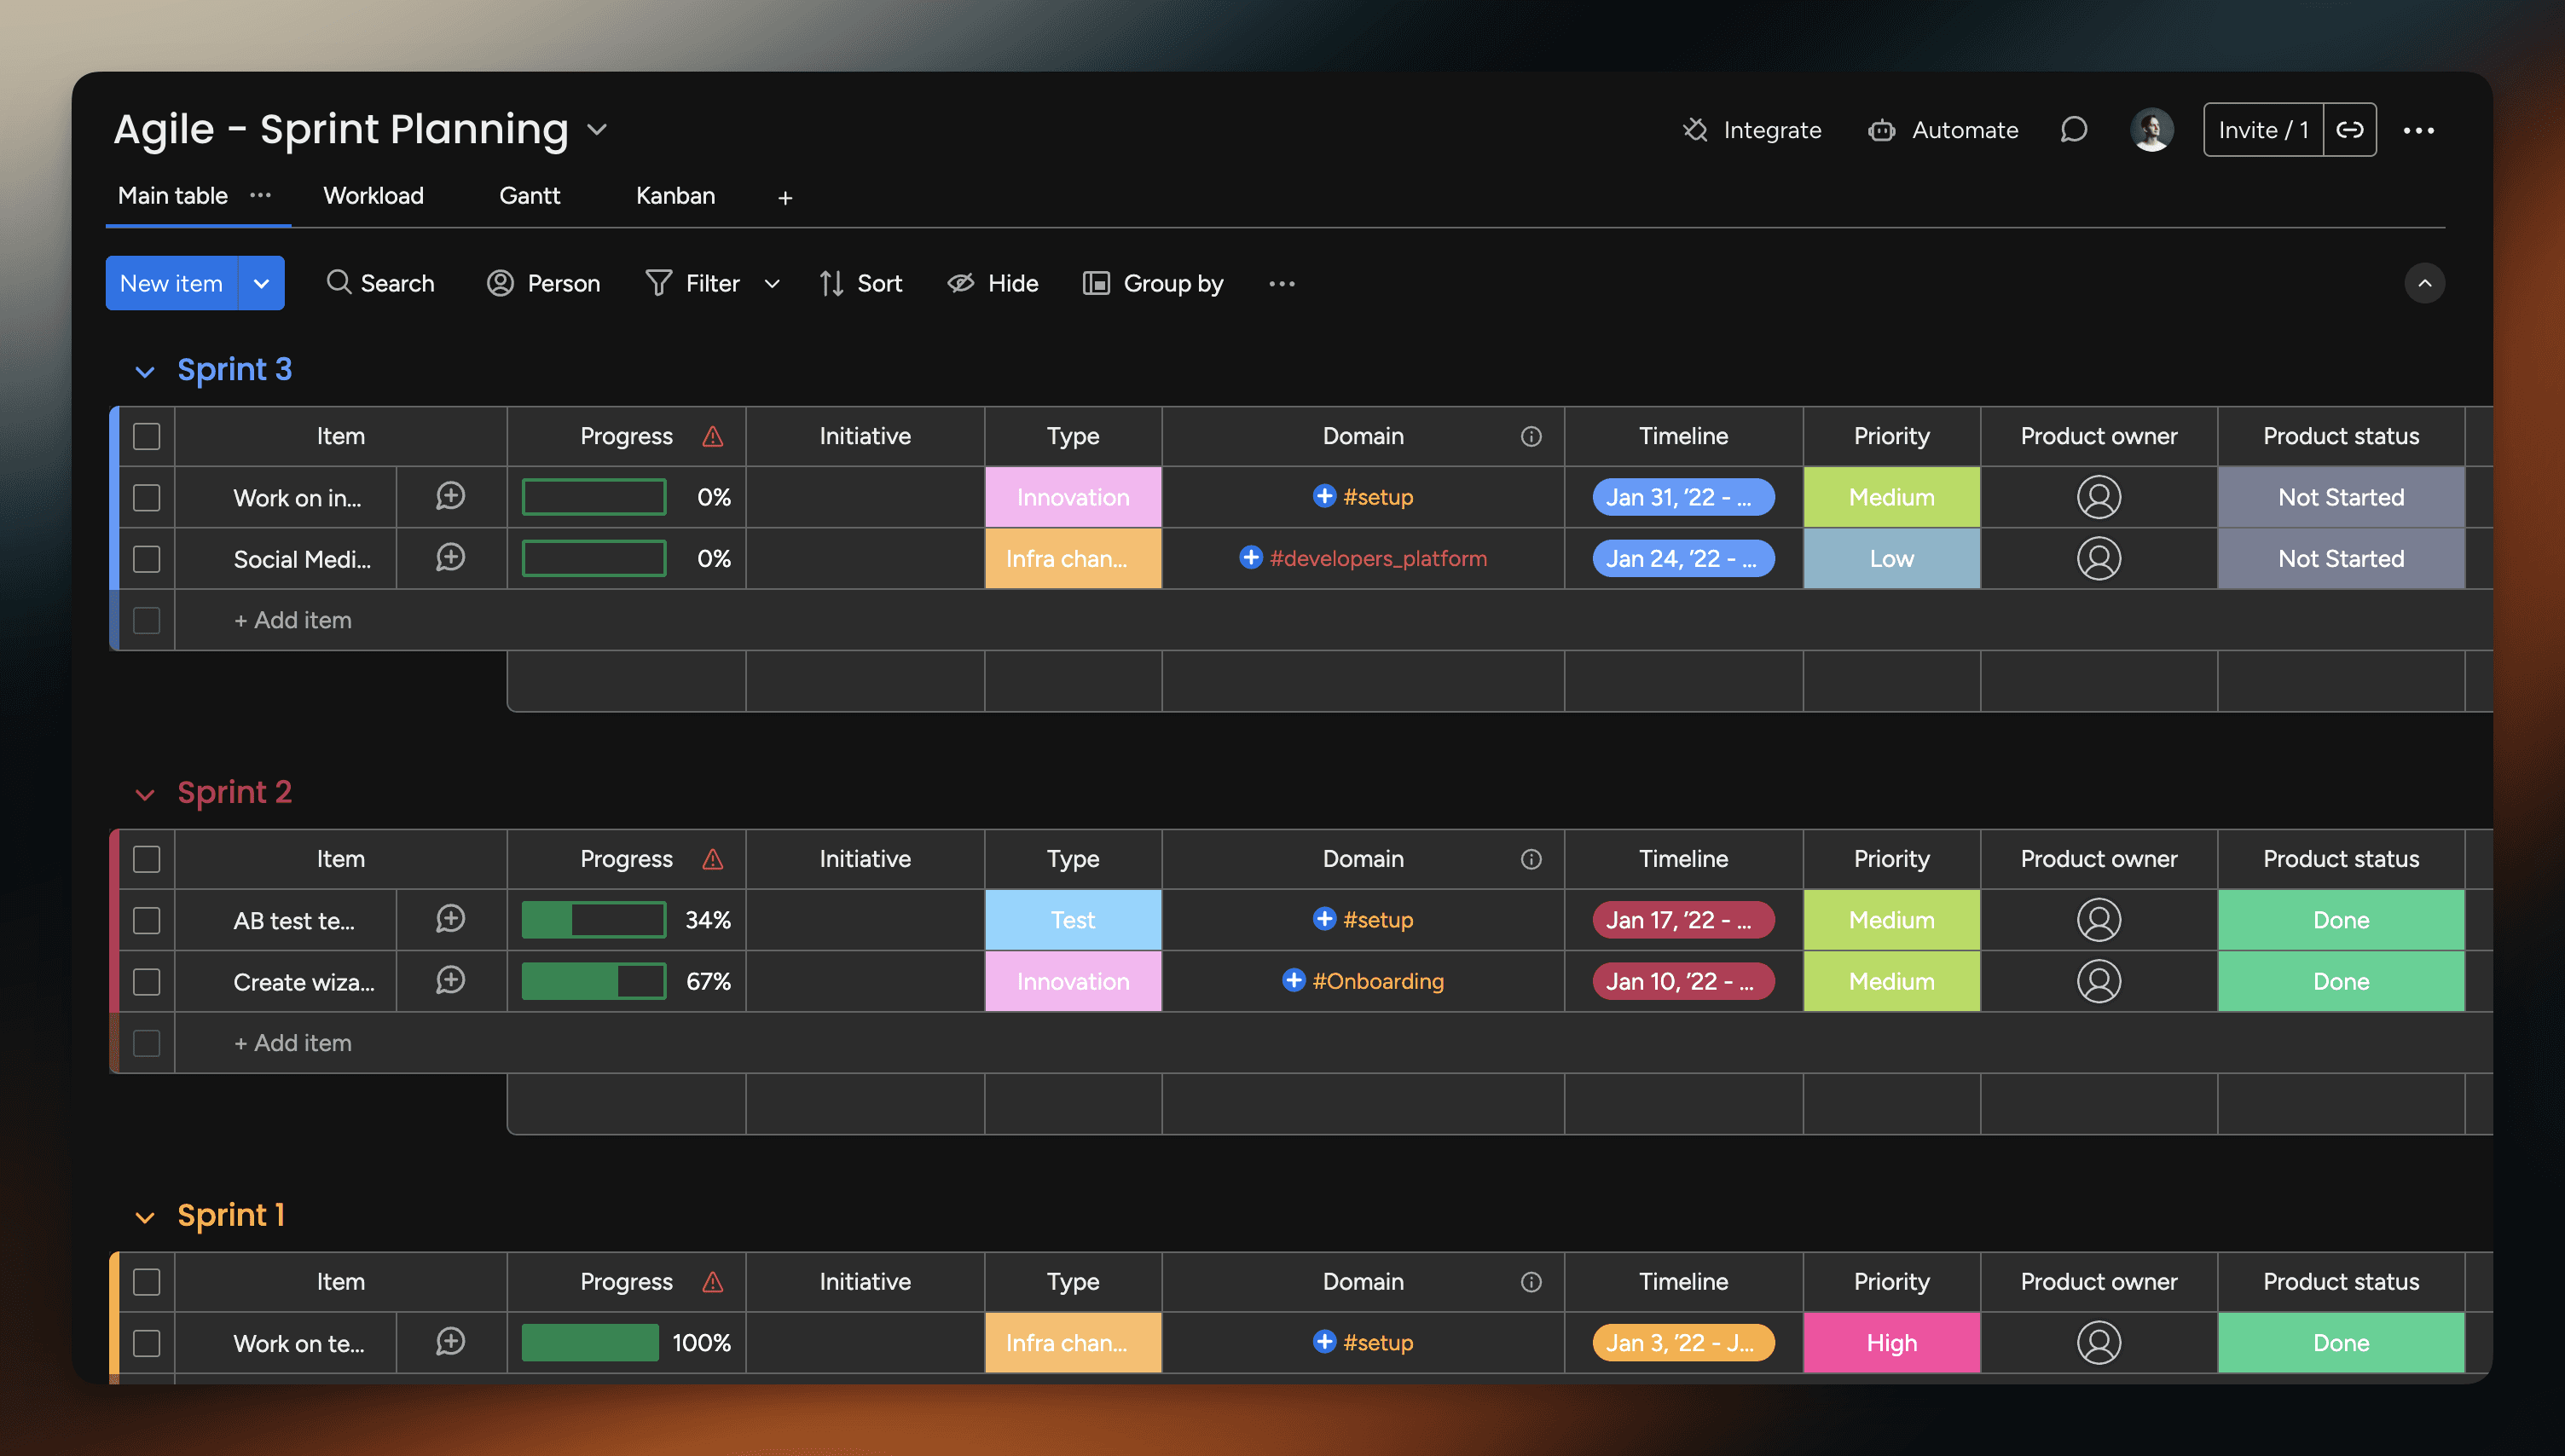Click the Integrate plug icon
2565x1456 pixels.
(1694, 130)
